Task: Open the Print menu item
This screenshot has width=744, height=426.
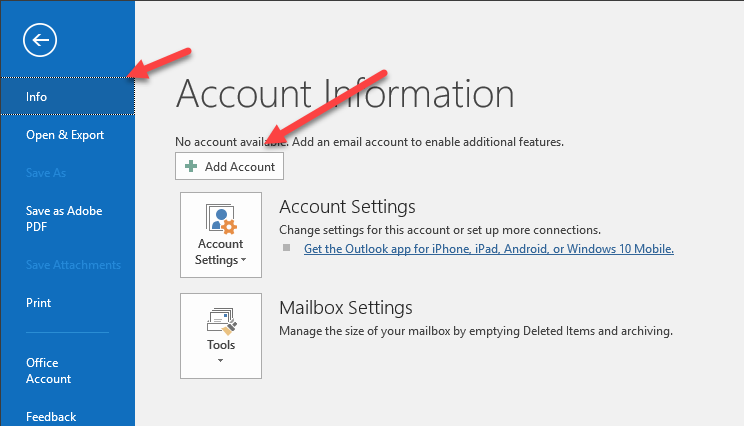Action: 38,303
